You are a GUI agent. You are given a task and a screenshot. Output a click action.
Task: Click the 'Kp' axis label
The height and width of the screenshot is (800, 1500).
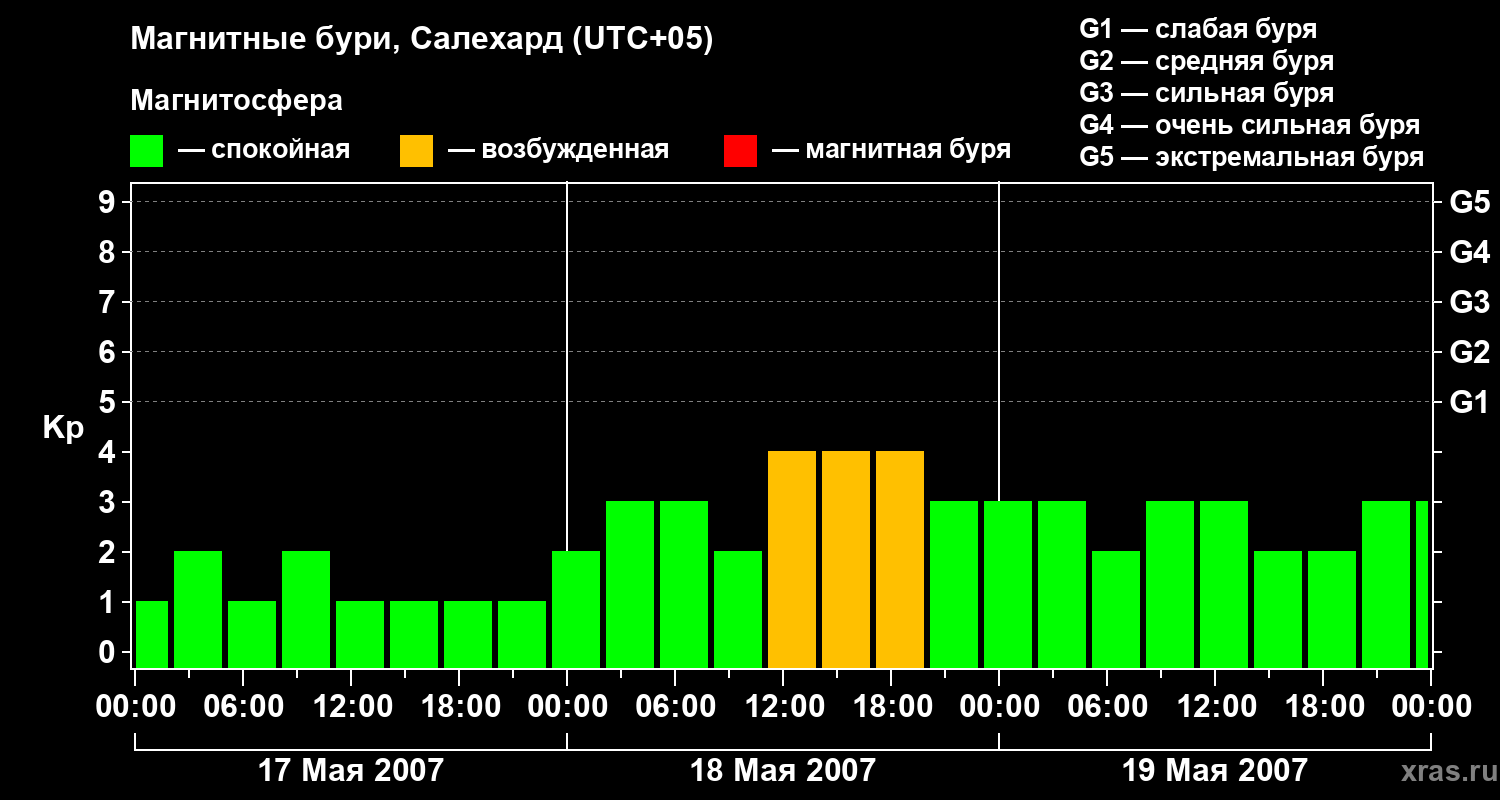pyautogui.click(x=63, y=428)
